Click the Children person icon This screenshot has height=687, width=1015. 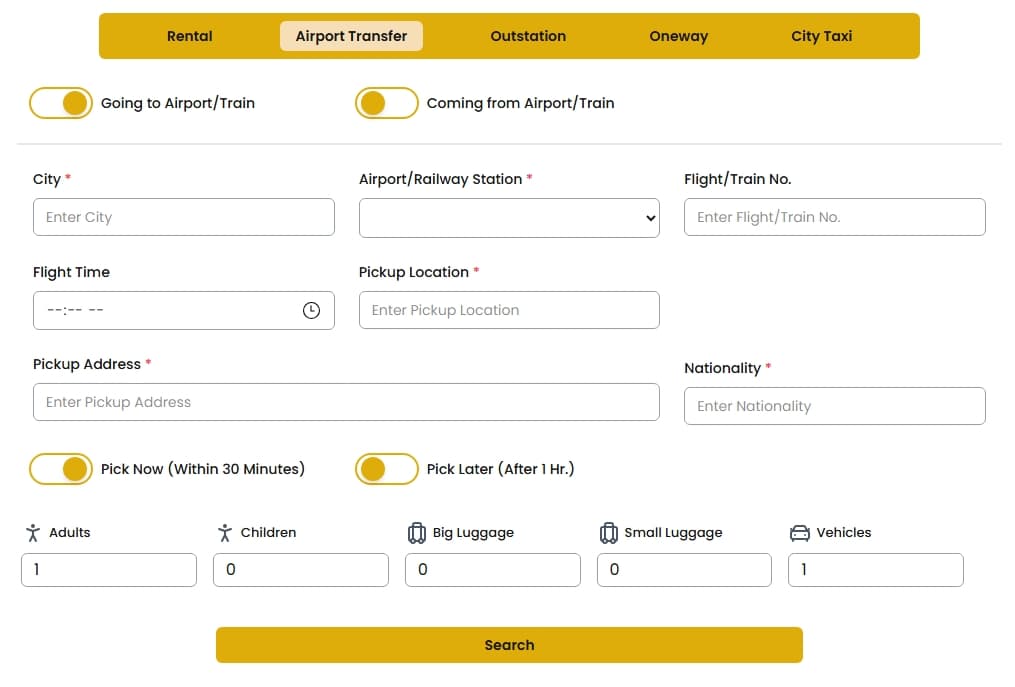[224, 532]
